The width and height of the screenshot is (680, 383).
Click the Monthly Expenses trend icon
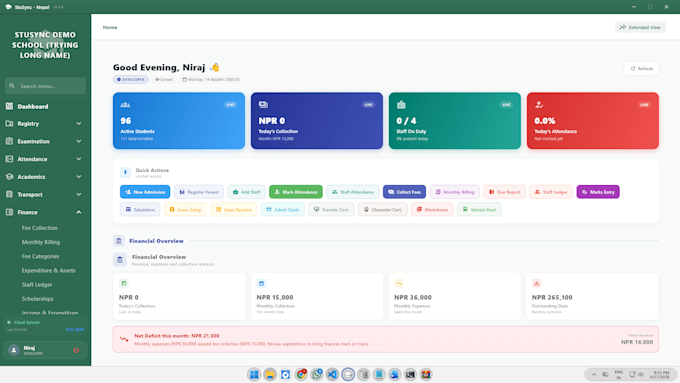click(x=399, y=283)
